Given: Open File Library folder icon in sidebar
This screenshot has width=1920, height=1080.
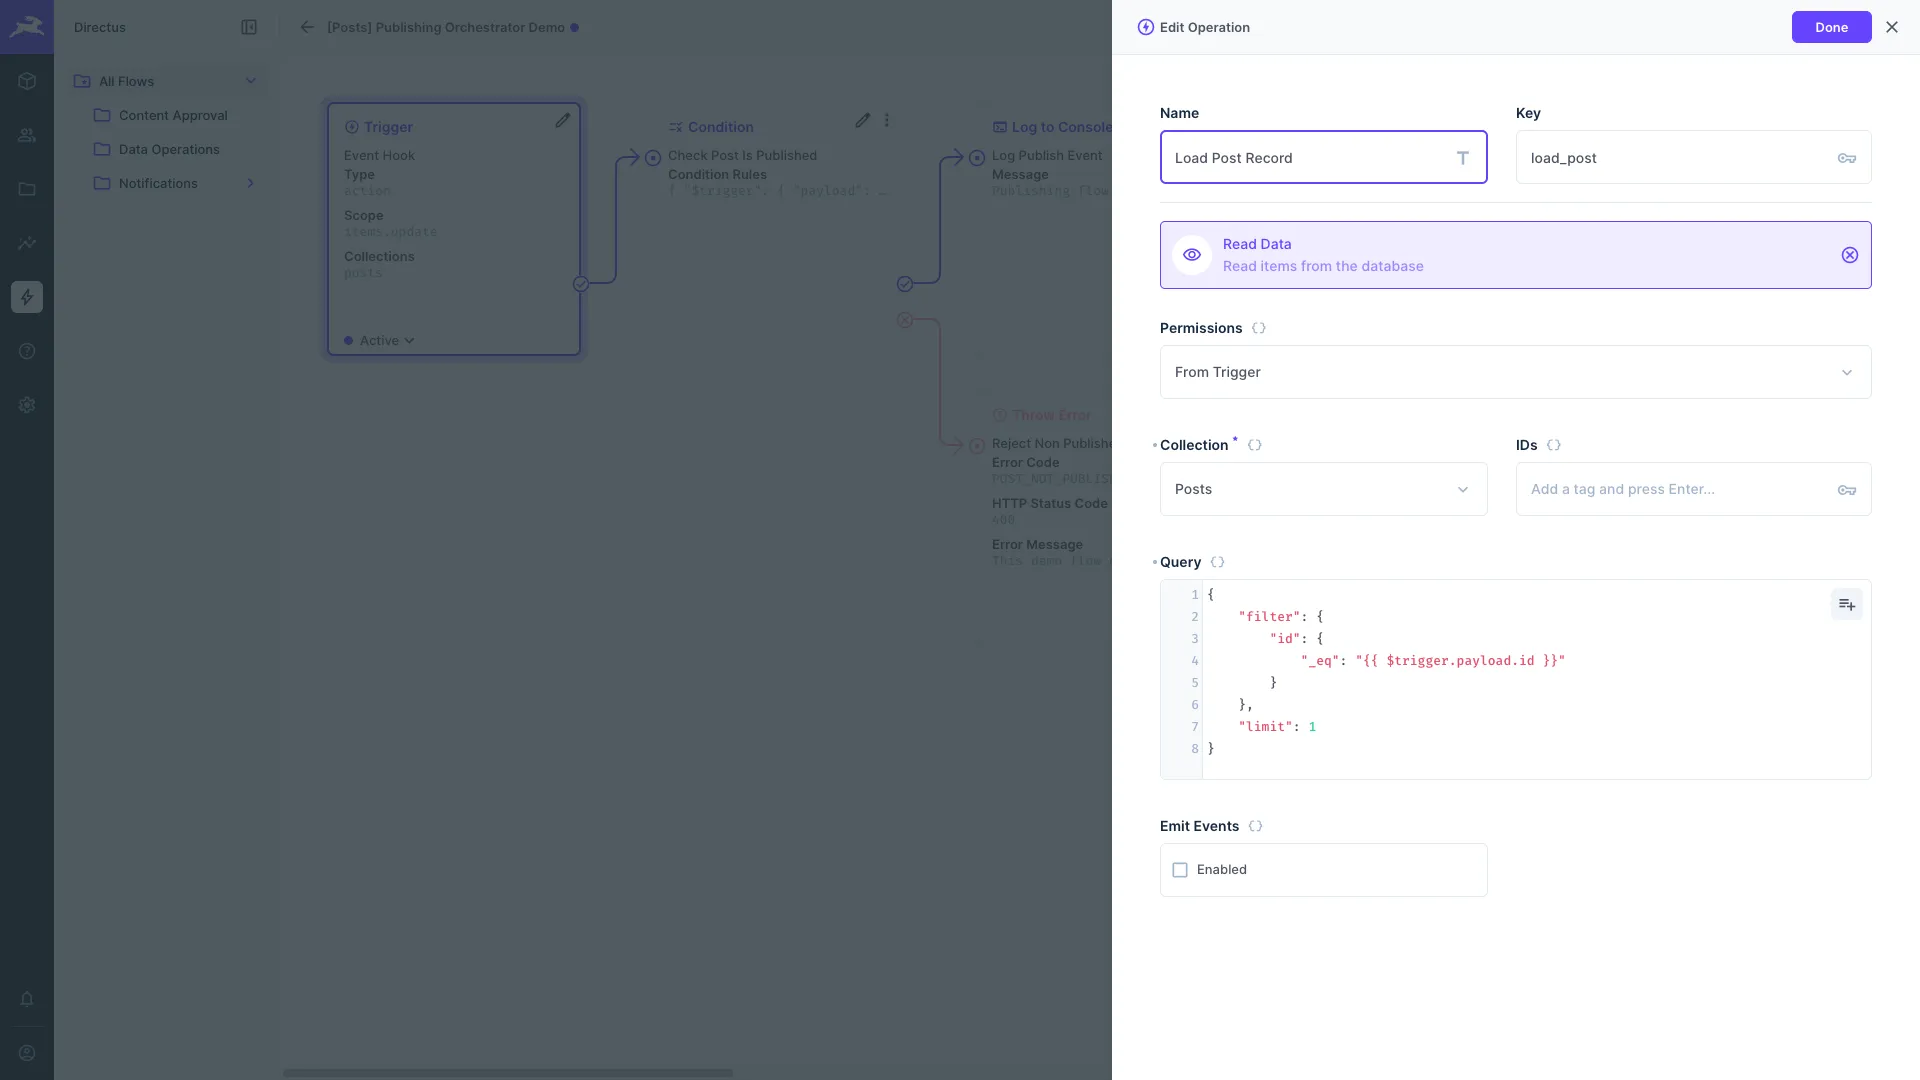Looking at the screenshot, I should [x=27, y=189].
